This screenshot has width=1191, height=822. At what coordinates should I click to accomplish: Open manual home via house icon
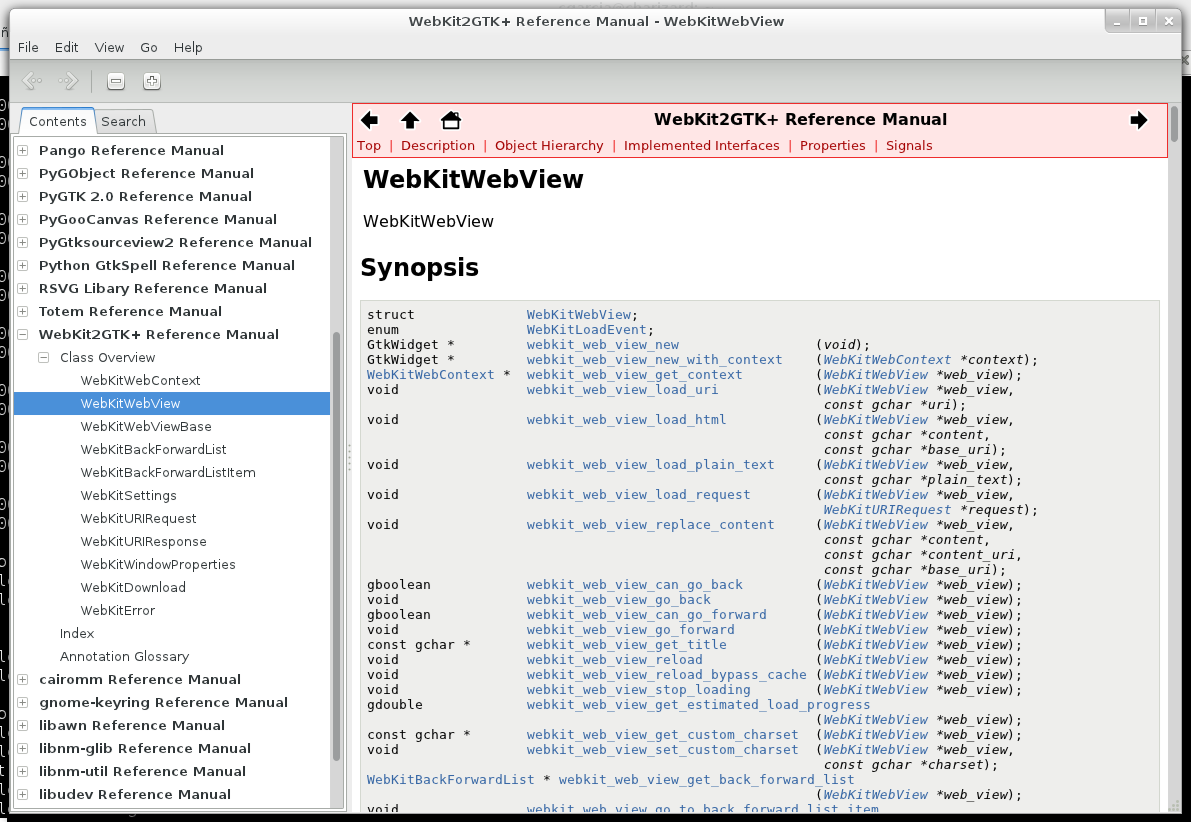click(451, 120)
